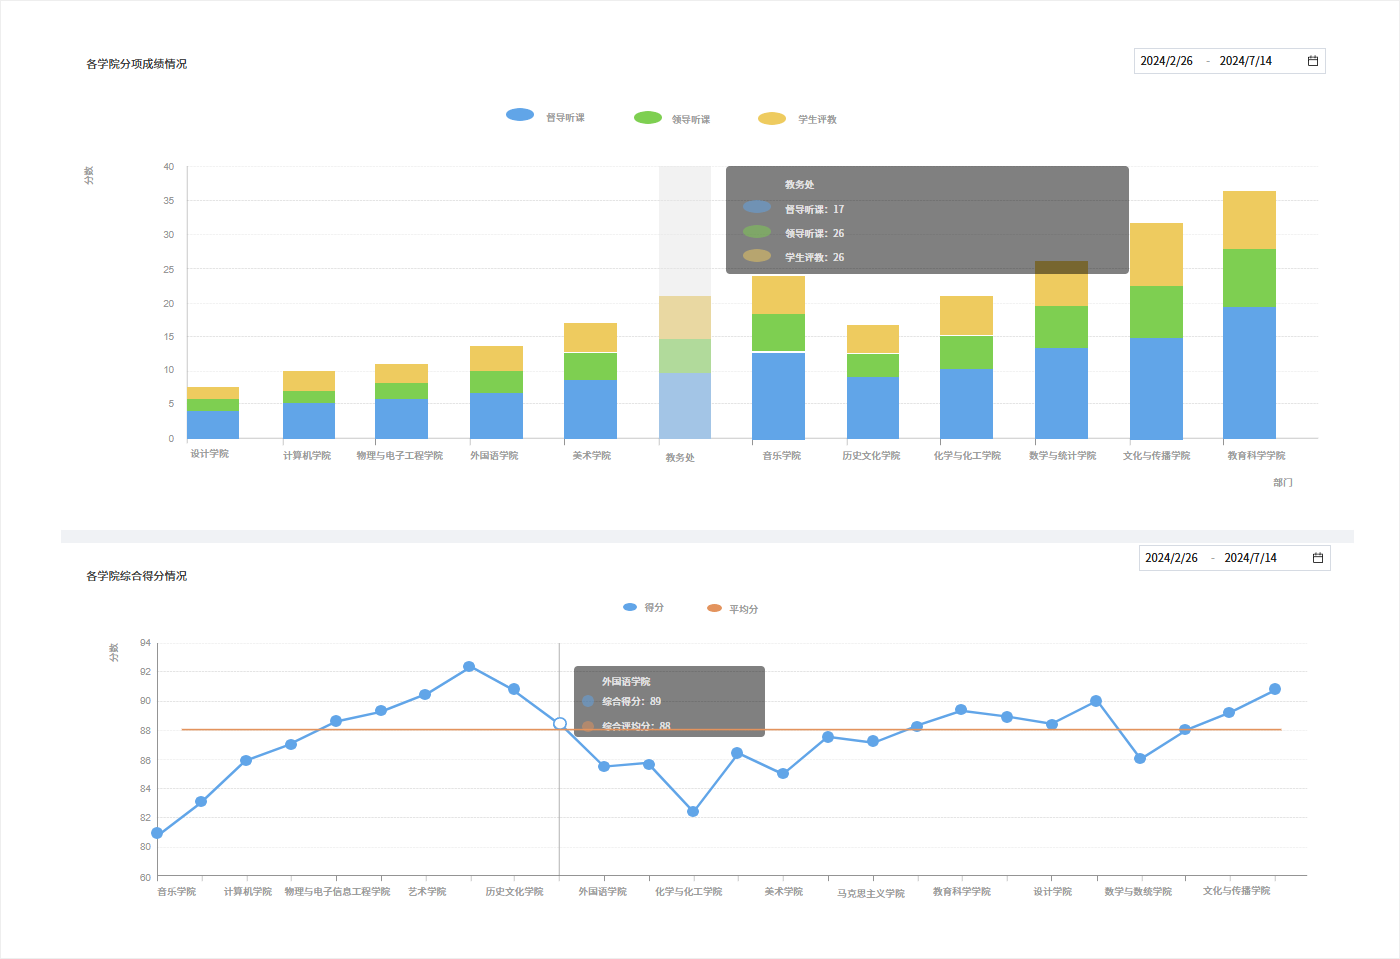Open calendar icon in top chart date picker

point(1312,61)
